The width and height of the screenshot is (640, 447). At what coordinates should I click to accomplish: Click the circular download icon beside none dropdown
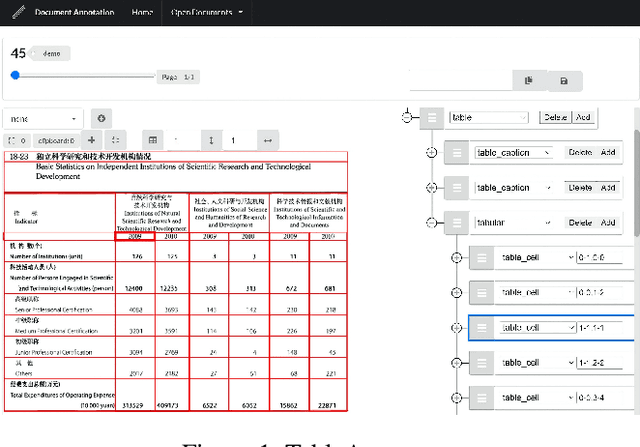[x=101, y=118]
